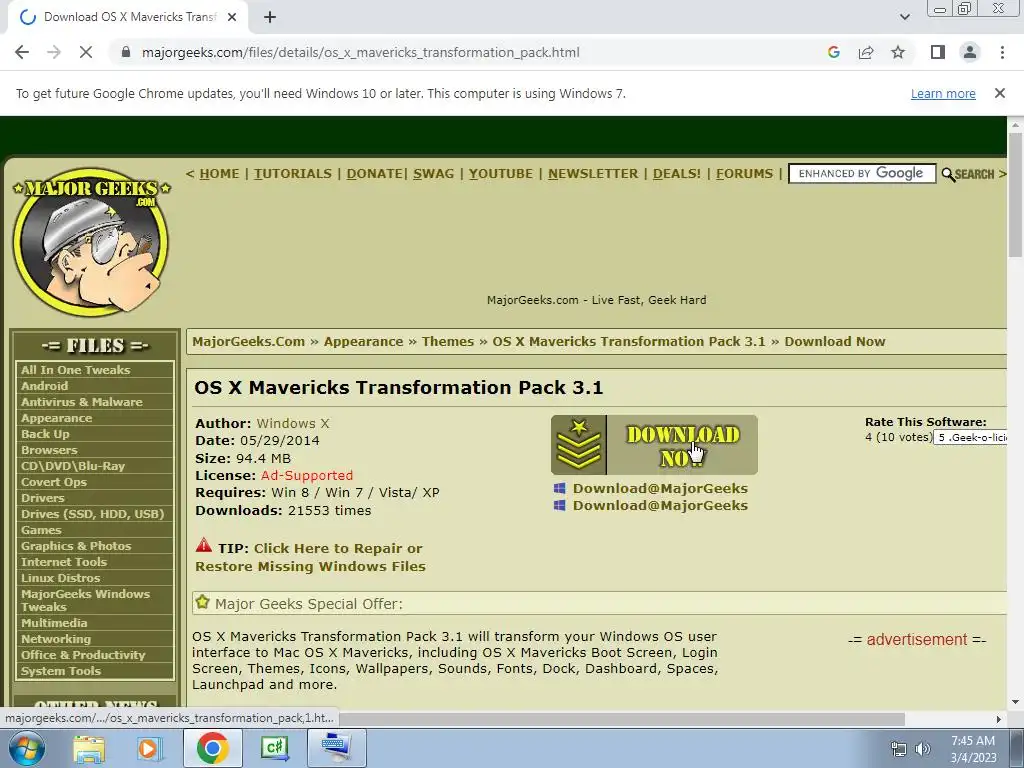The image size is (1024, 768).
Task: Expand the tab search chevron
Action: coord(904,17)
